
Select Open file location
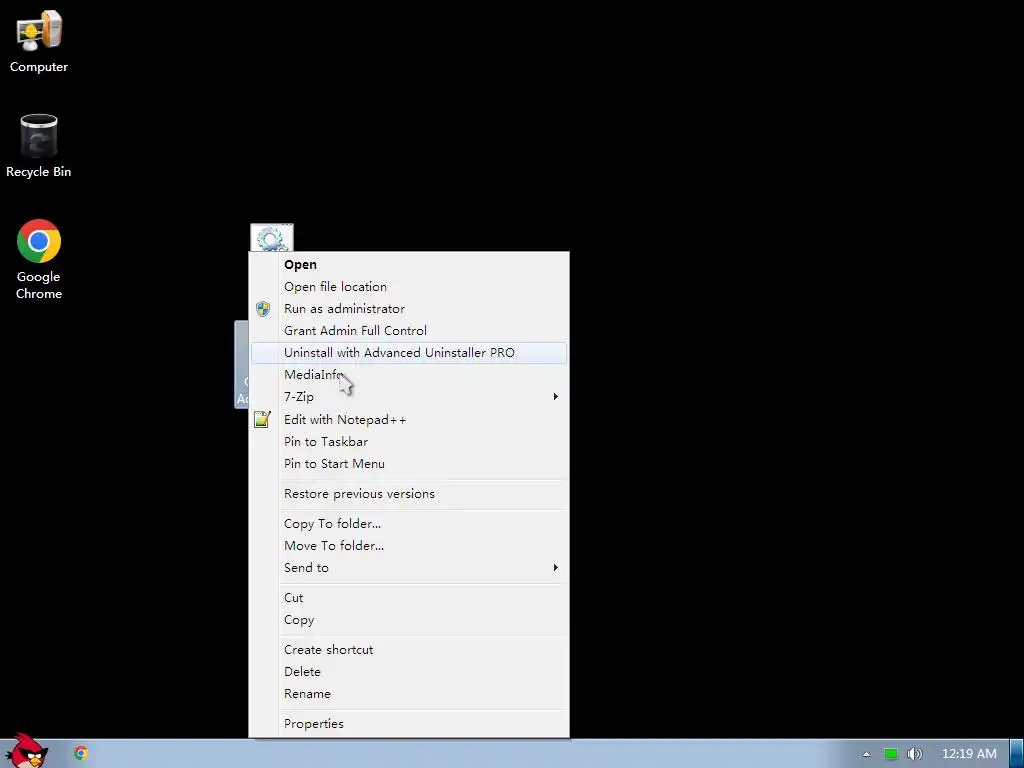pos(409,287)
